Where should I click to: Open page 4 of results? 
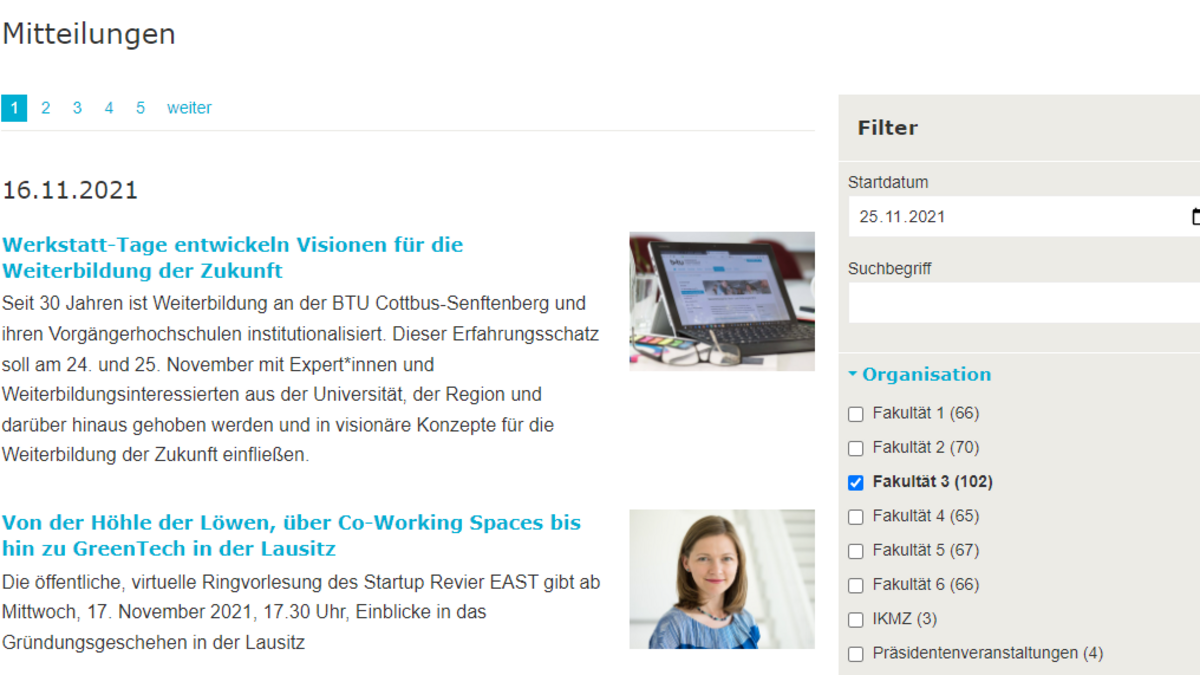109,108
